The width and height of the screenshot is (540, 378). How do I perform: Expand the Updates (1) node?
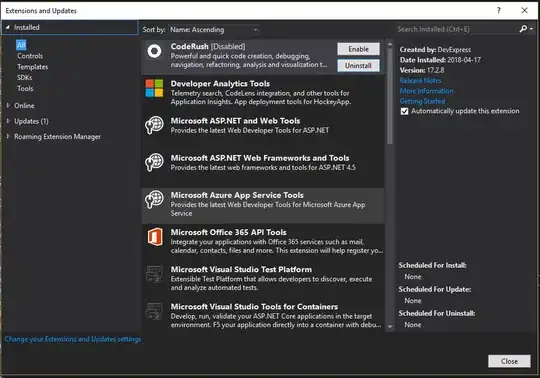point(8,121)
